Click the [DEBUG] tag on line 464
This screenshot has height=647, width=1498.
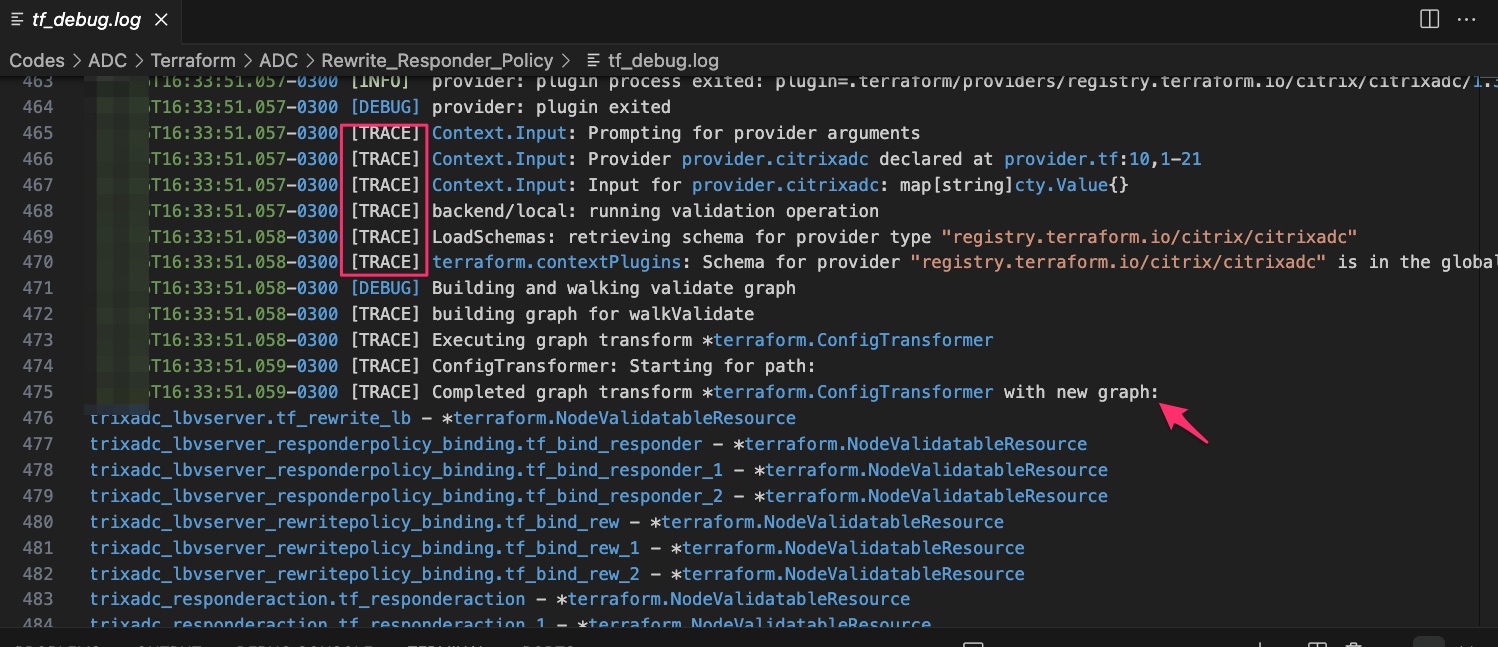pyautogui.click(x=385, y=107)
